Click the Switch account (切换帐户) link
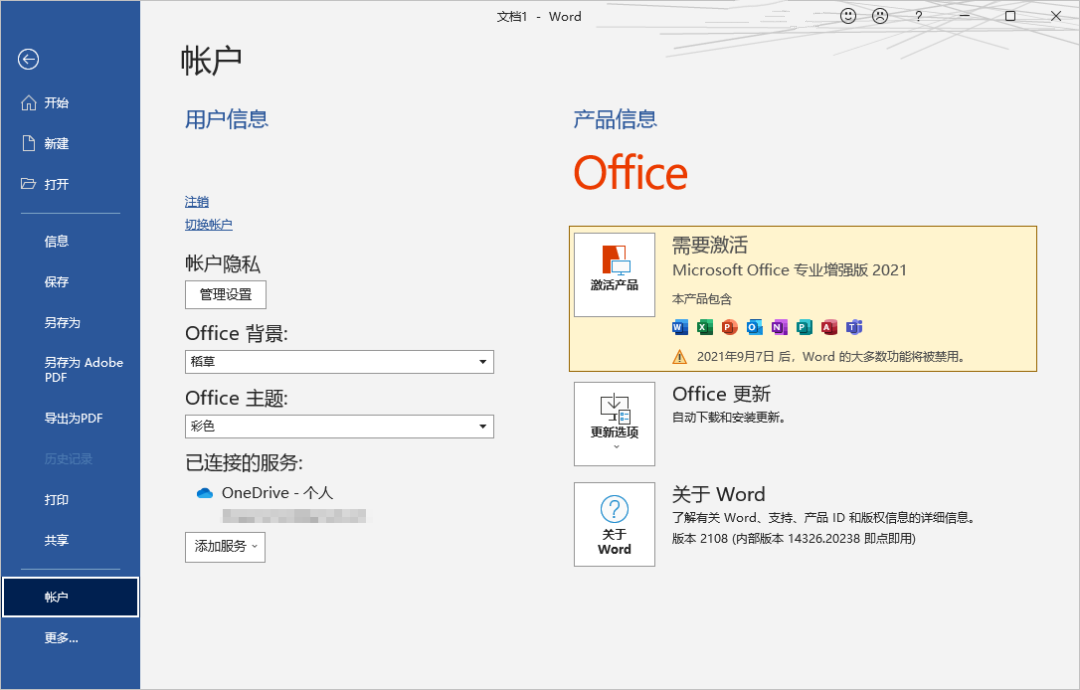This screenshot has height=690, width=1080. [x=209, y=224]
